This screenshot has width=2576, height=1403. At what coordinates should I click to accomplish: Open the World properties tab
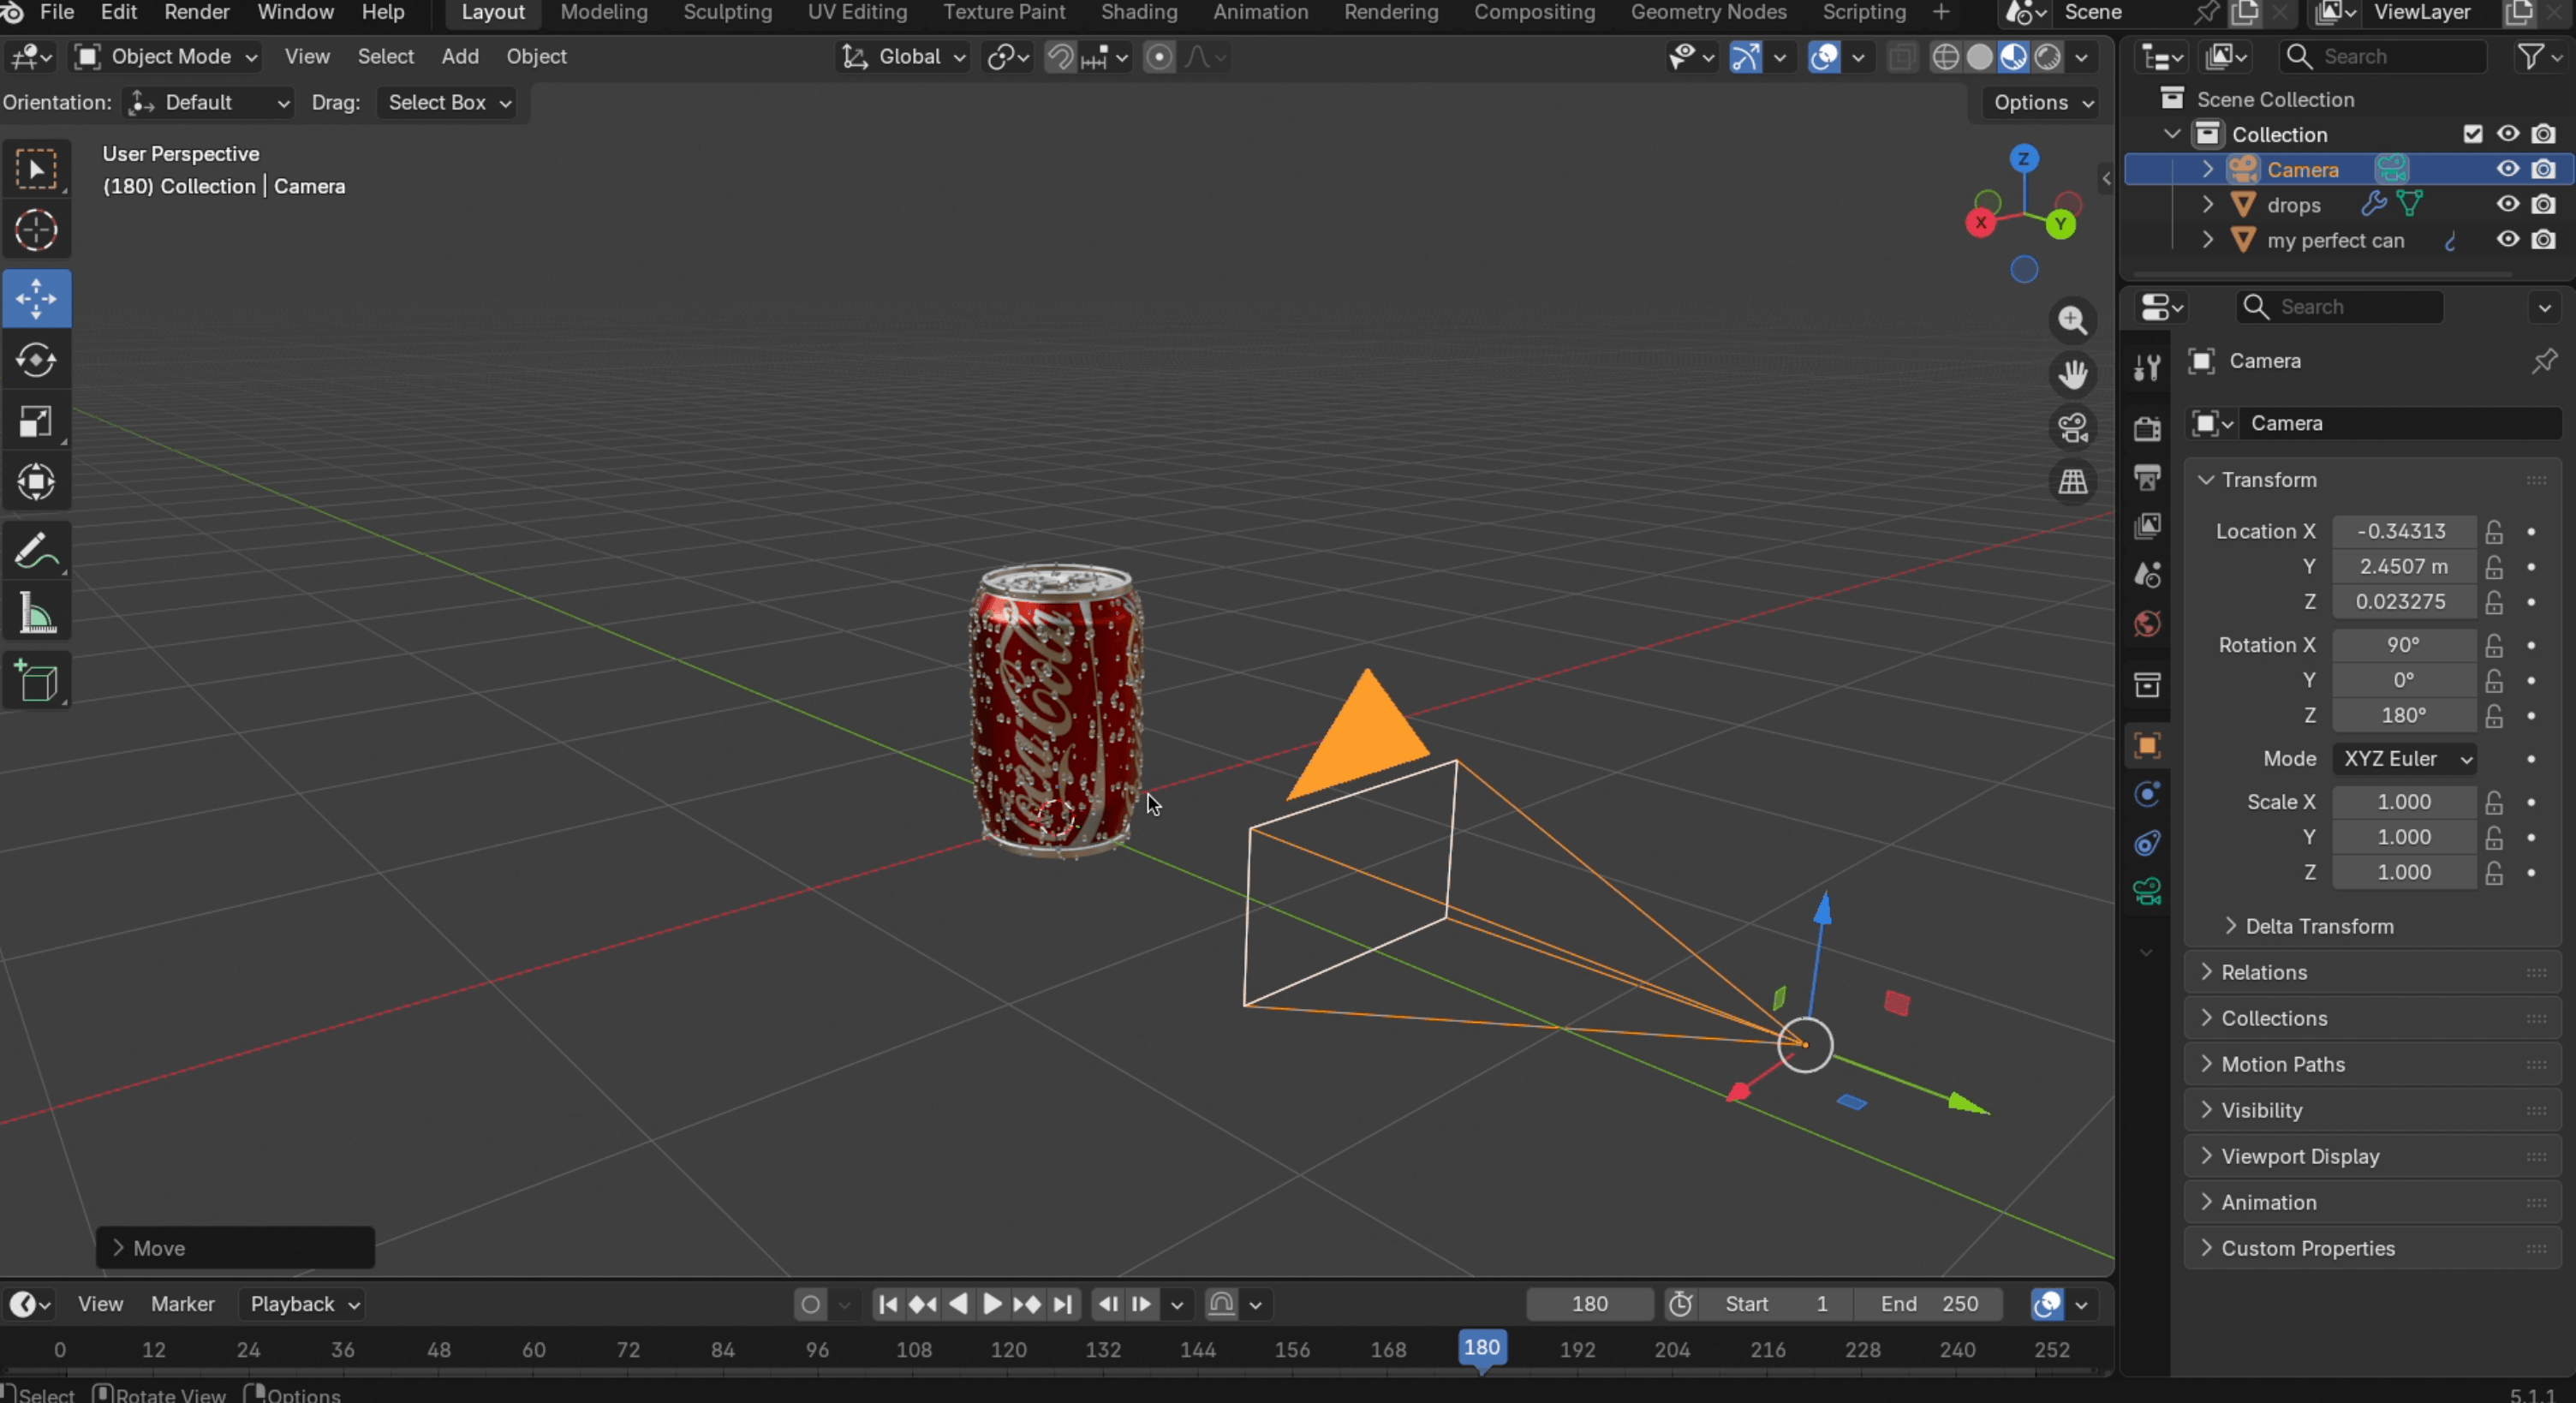coord(2147,624)
